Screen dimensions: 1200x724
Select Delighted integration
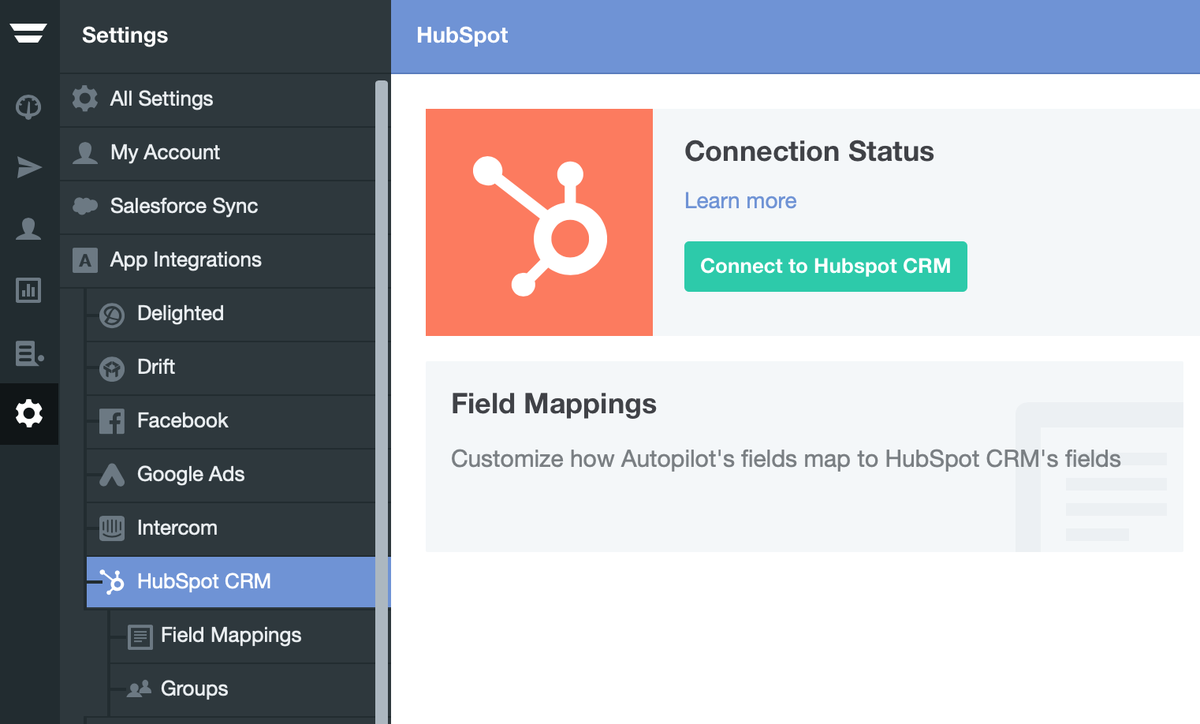pyautogui.click(x=180, y=314)
